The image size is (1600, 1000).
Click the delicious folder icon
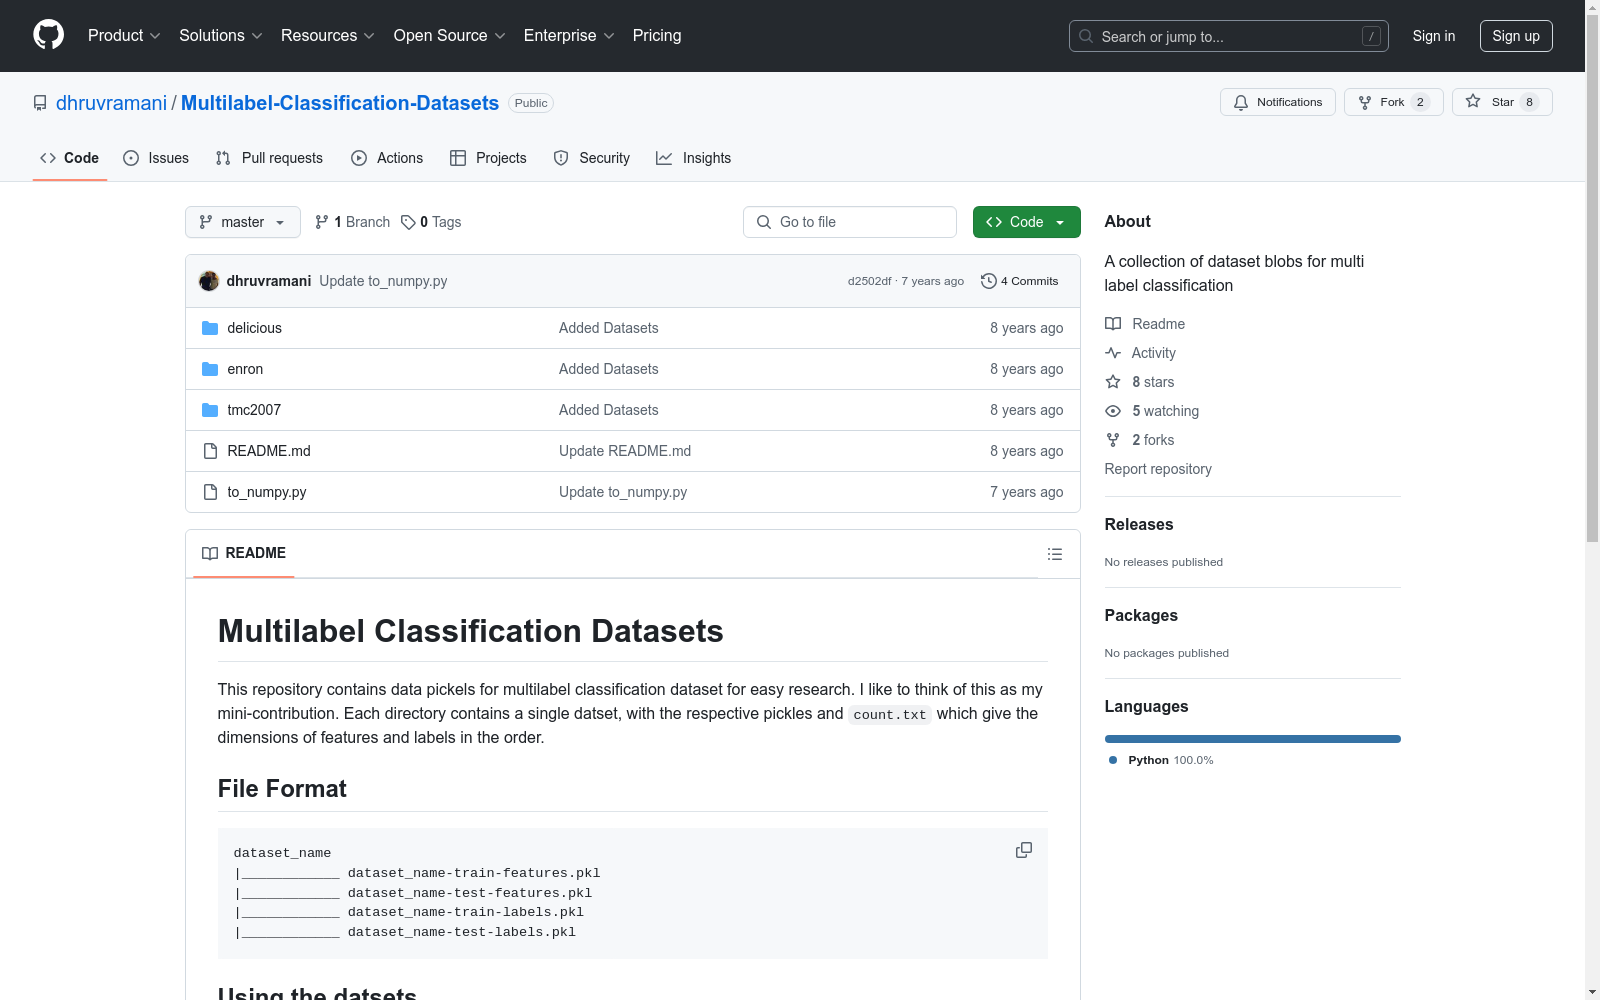point(210,327)
